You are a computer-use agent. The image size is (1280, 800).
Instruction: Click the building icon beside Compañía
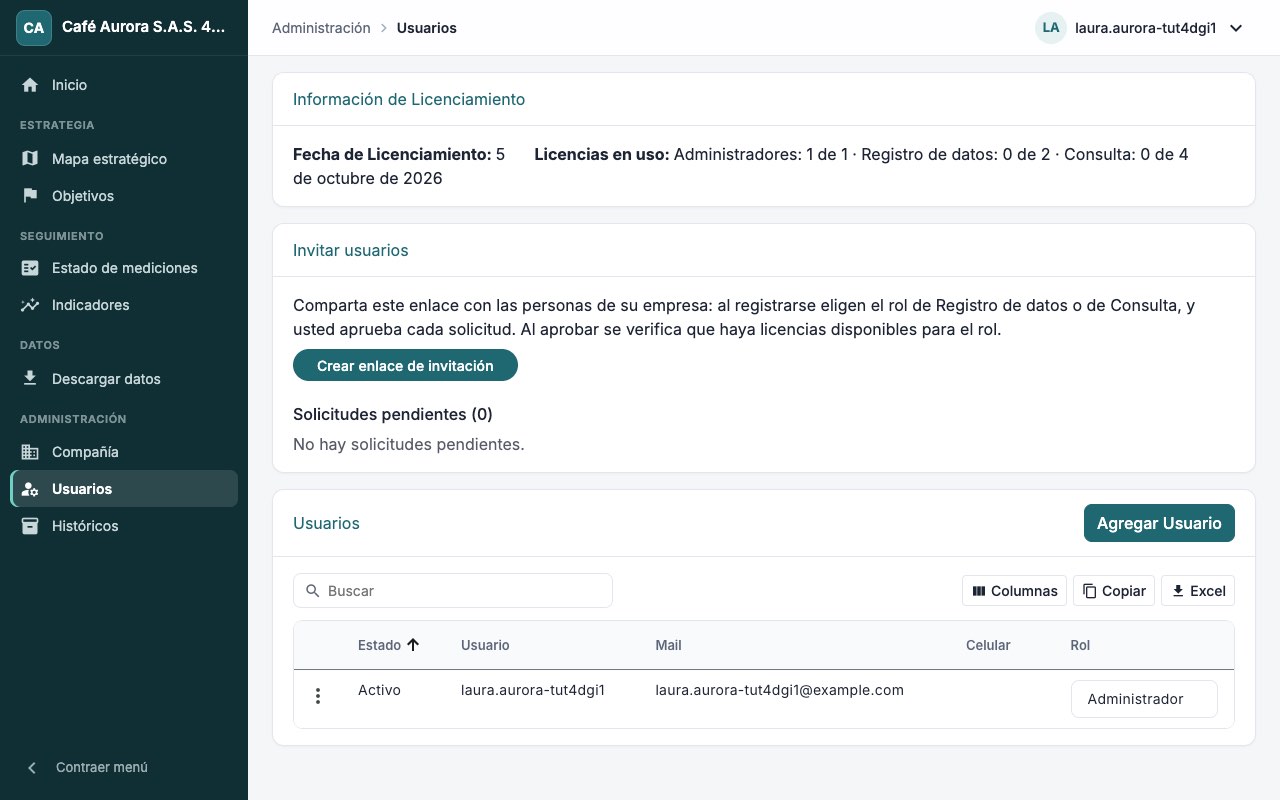pyautogui.click(x=30, y=452)
